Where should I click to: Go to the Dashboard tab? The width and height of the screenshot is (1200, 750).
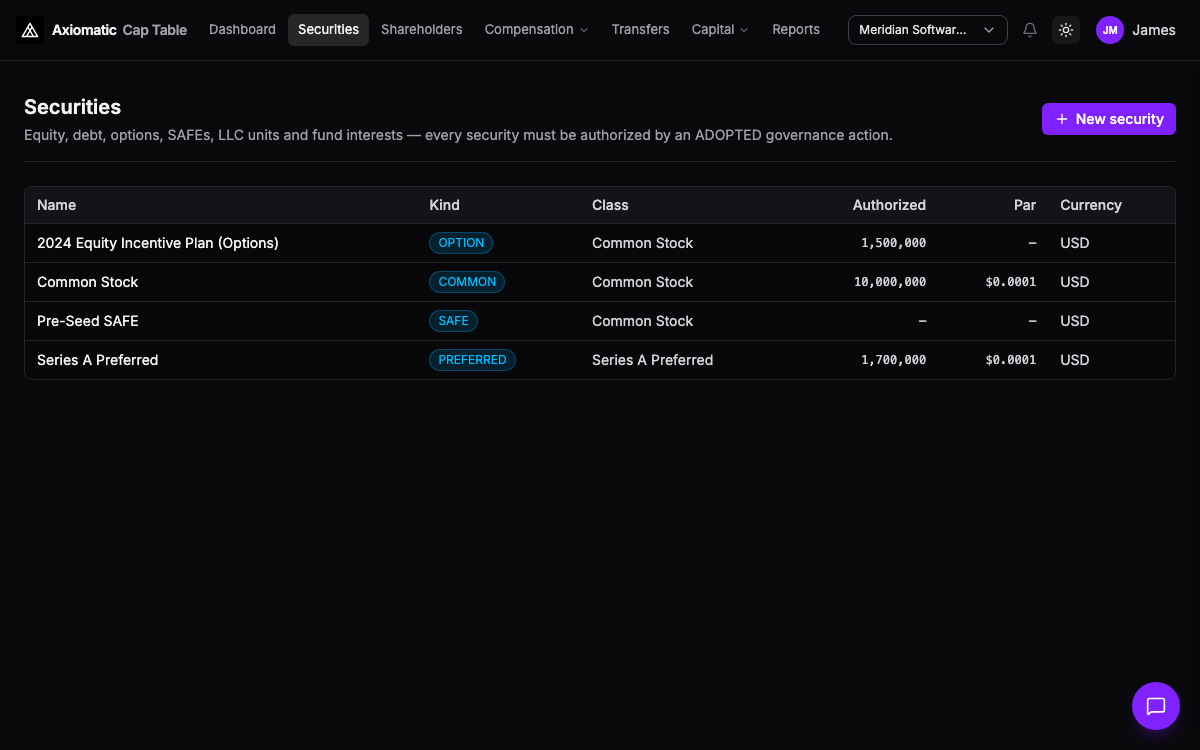click(x=242, y=30)
